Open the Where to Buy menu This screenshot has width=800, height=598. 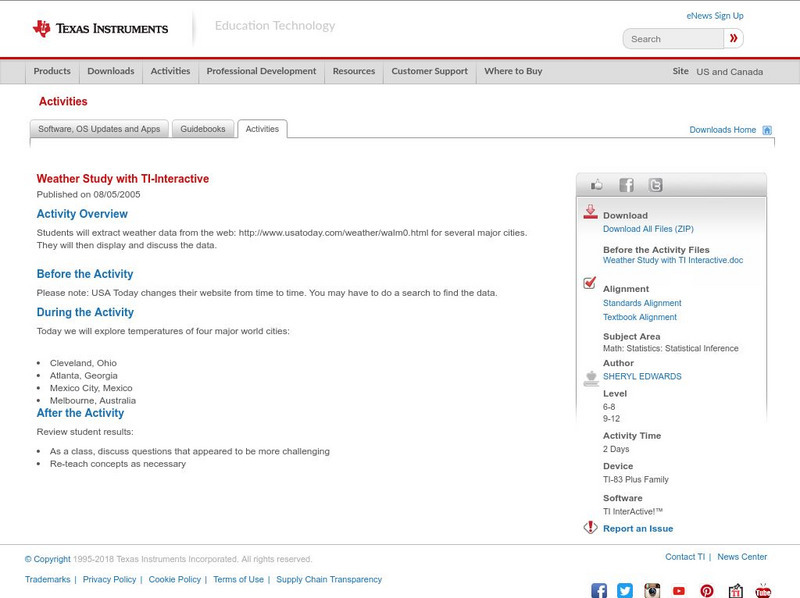(513, 71)
